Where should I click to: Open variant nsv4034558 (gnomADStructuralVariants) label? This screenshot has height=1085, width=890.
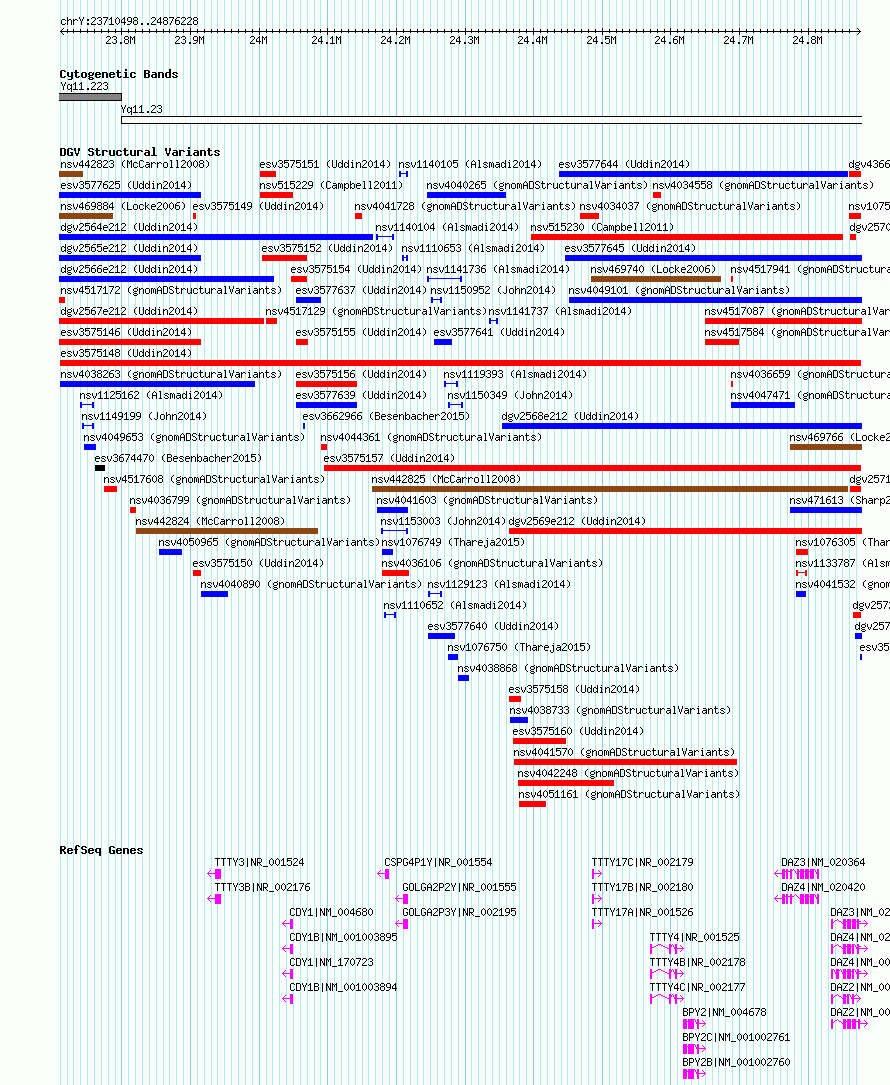tap(763, 185)
